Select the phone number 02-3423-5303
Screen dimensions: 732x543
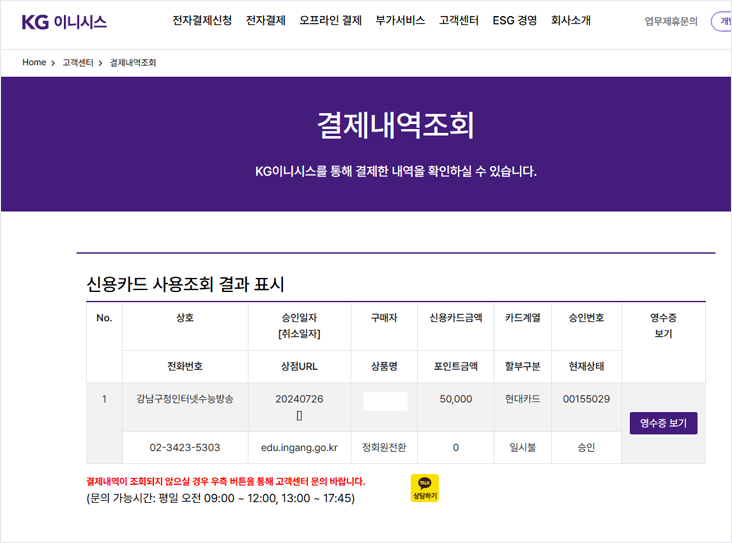tap(185, 447)
